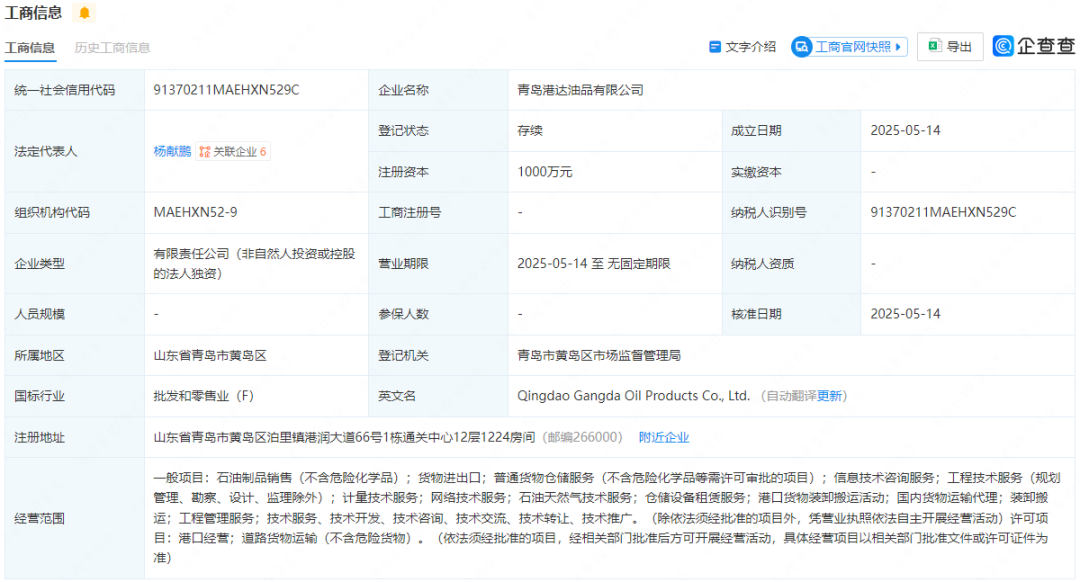Click postal code 邮编266000
This screenshot has width=1080, height=582.
583,437
